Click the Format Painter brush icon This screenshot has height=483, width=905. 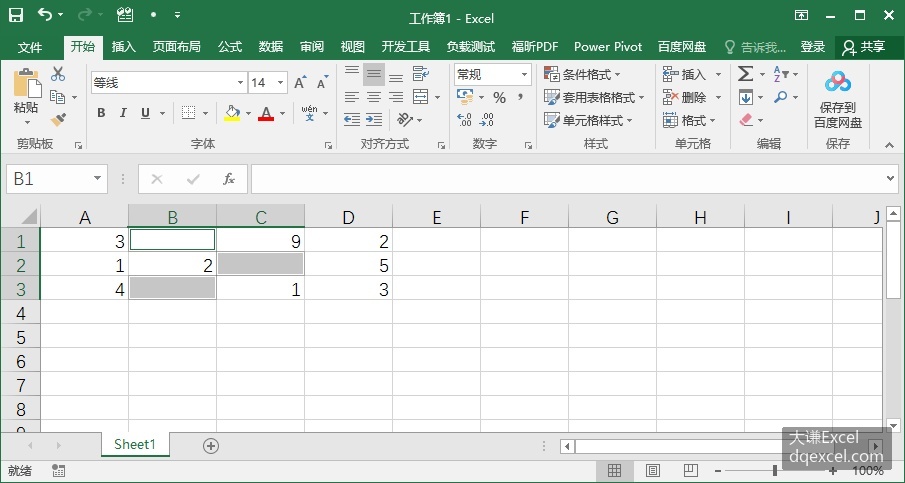pyautogui.click(x=58, y=119)
